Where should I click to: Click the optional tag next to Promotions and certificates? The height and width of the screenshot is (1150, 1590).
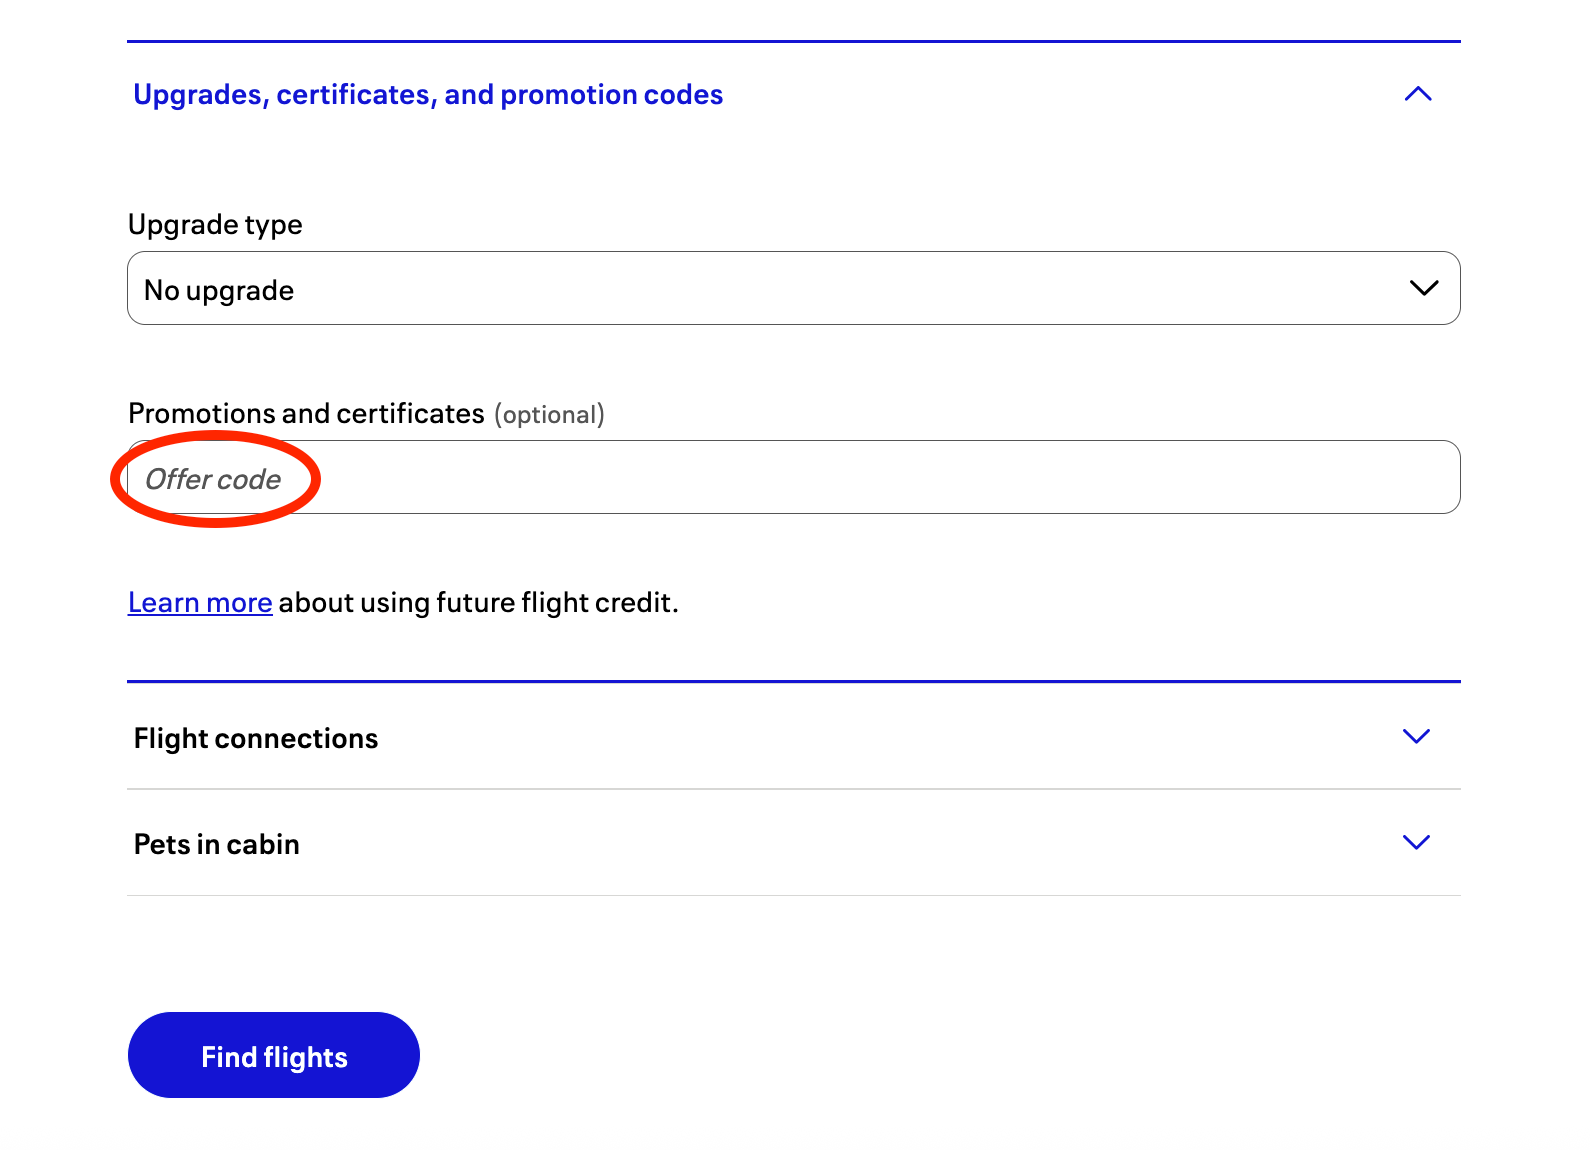(549, 414)
